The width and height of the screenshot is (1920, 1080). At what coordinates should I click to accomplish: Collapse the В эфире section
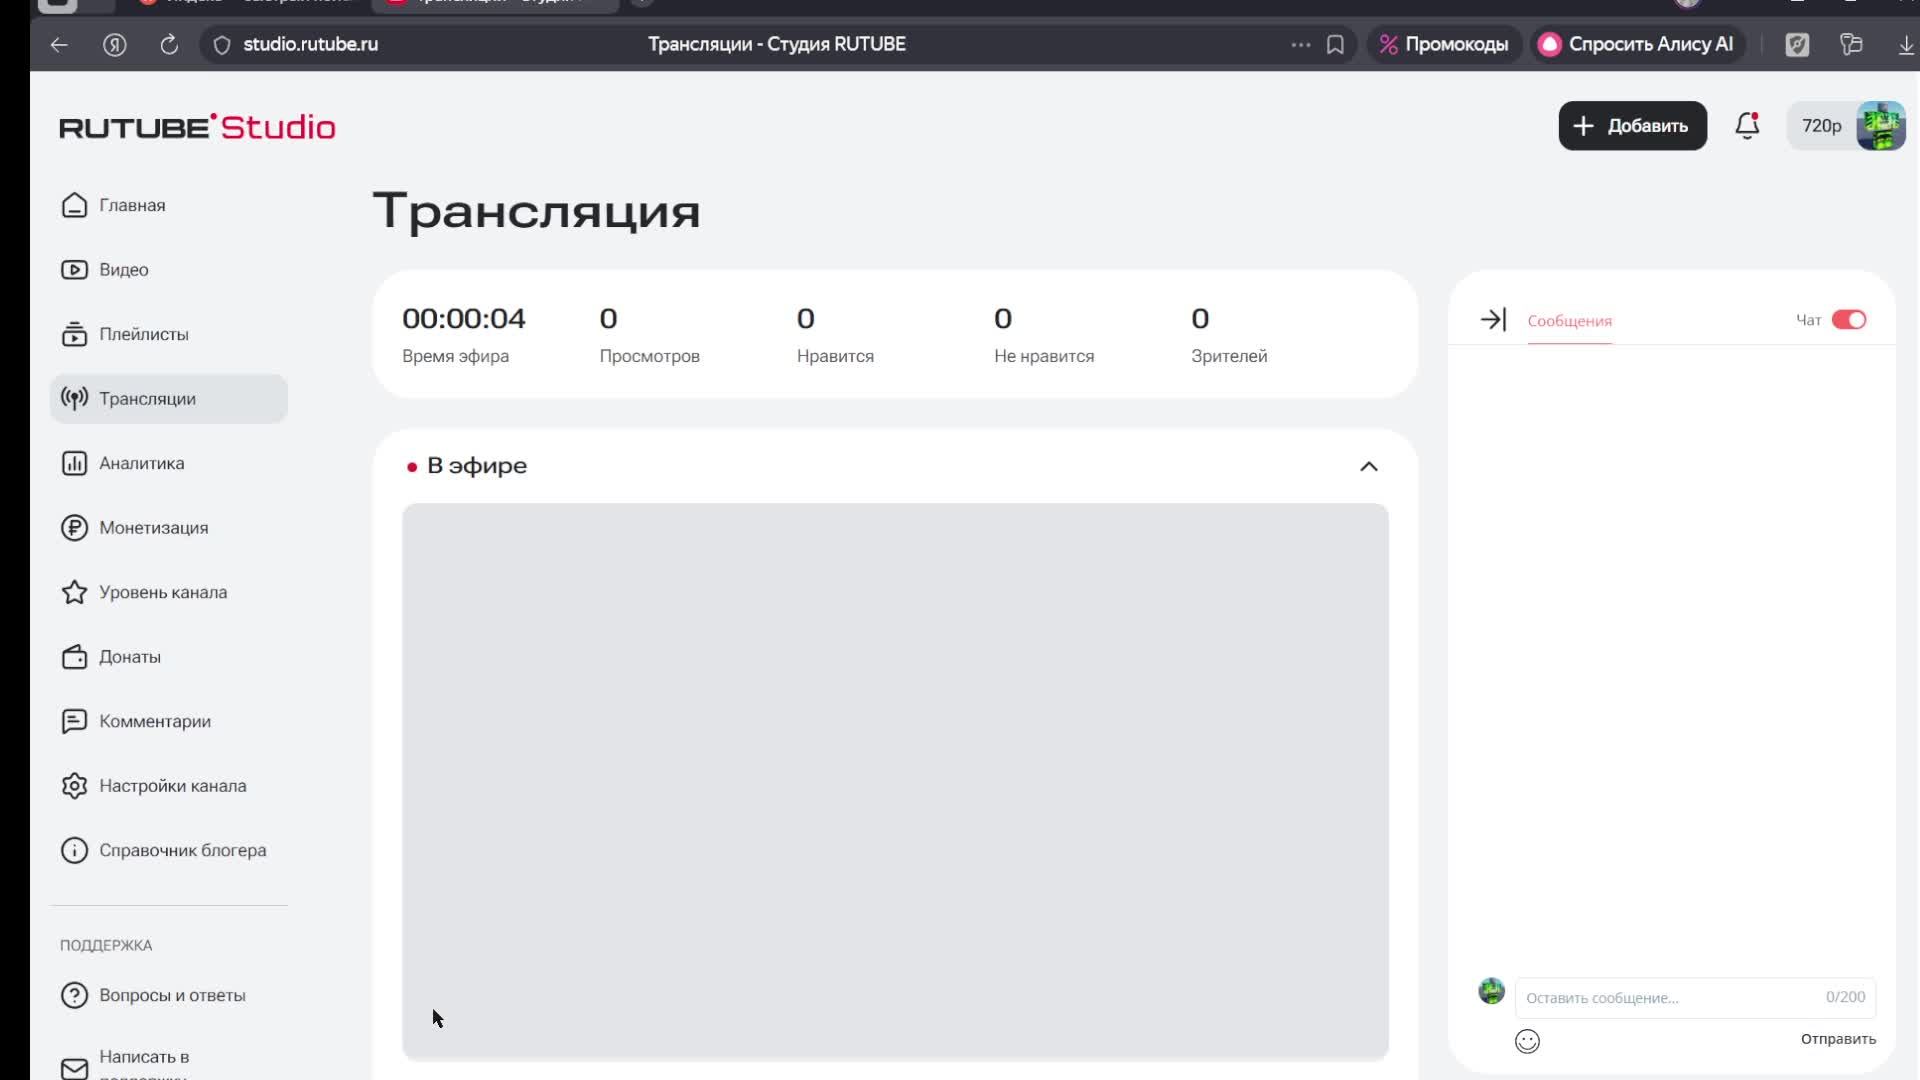click(x=1369, y=466)
